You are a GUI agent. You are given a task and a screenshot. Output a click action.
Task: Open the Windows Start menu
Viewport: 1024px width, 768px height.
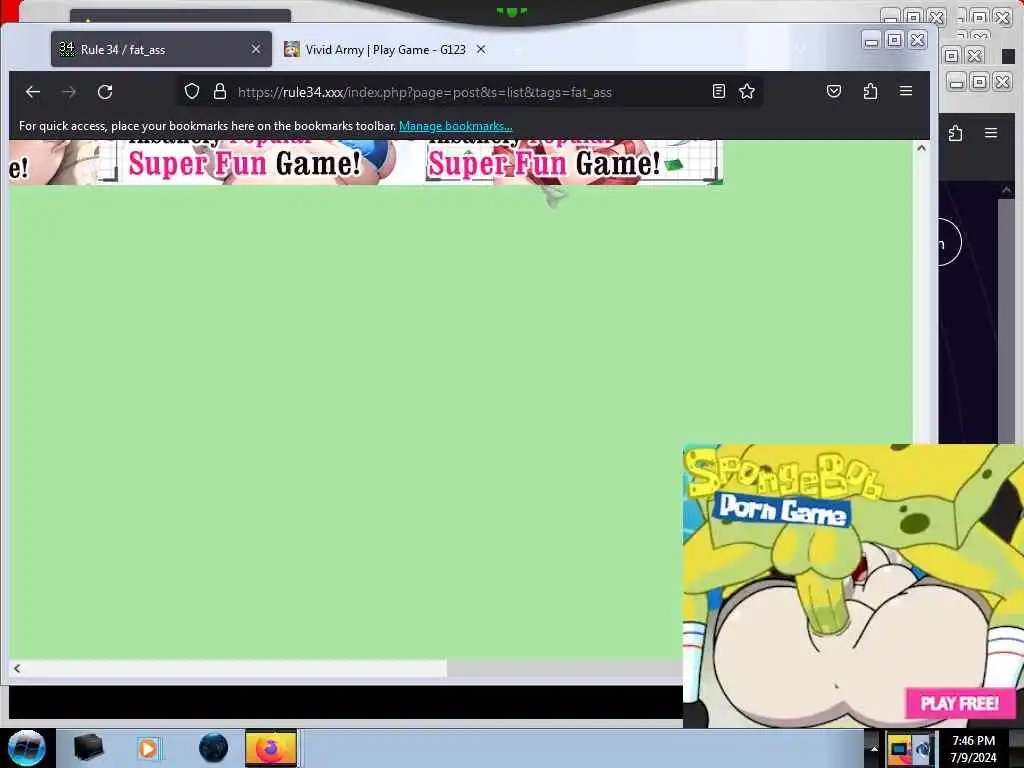pos(27,748)
